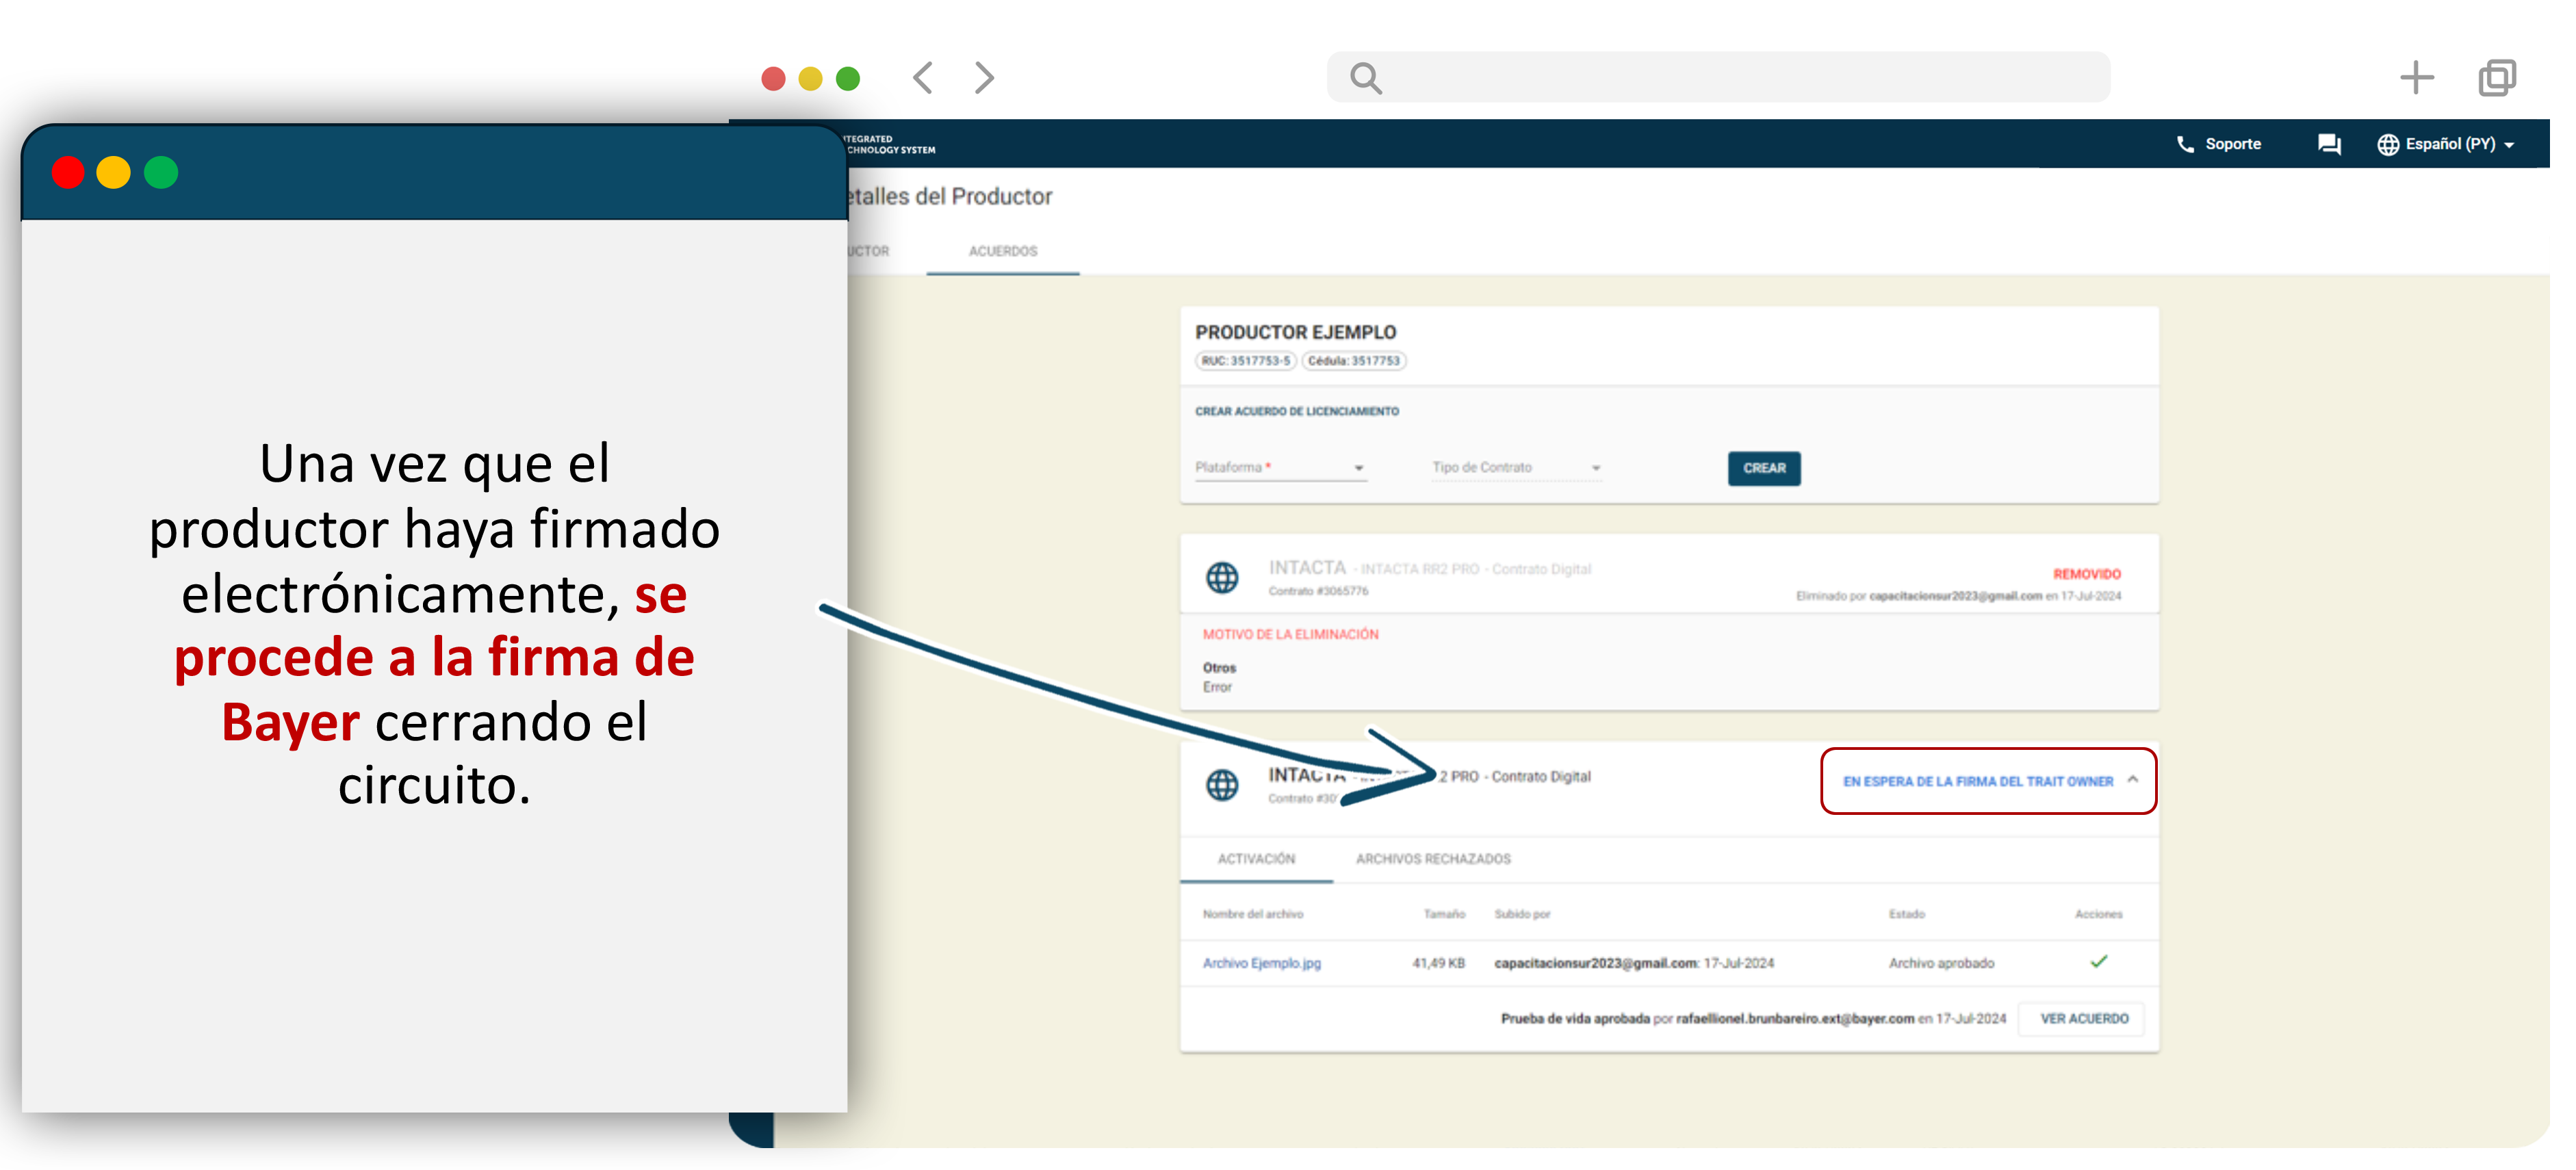2576x1170 pixels.
Task: Open the Plataforma dropdown
Action: [1280, 468]
